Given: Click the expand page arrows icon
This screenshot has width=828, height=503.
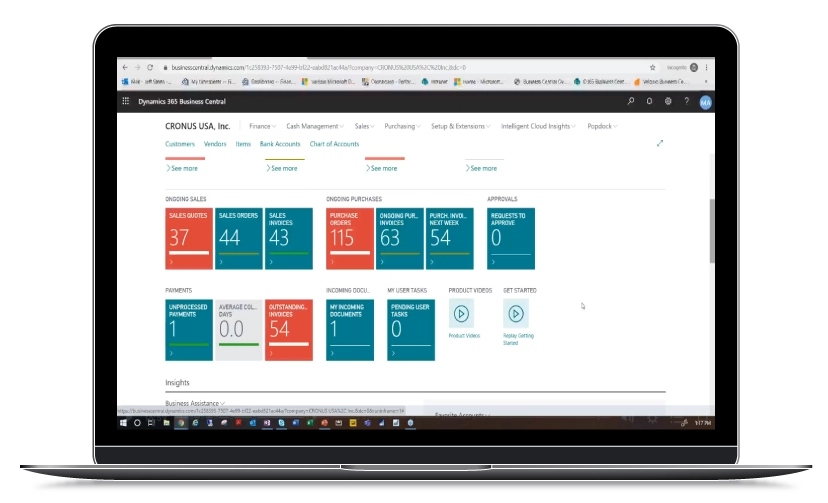Looking at the screenshot, I should [660, 143].
